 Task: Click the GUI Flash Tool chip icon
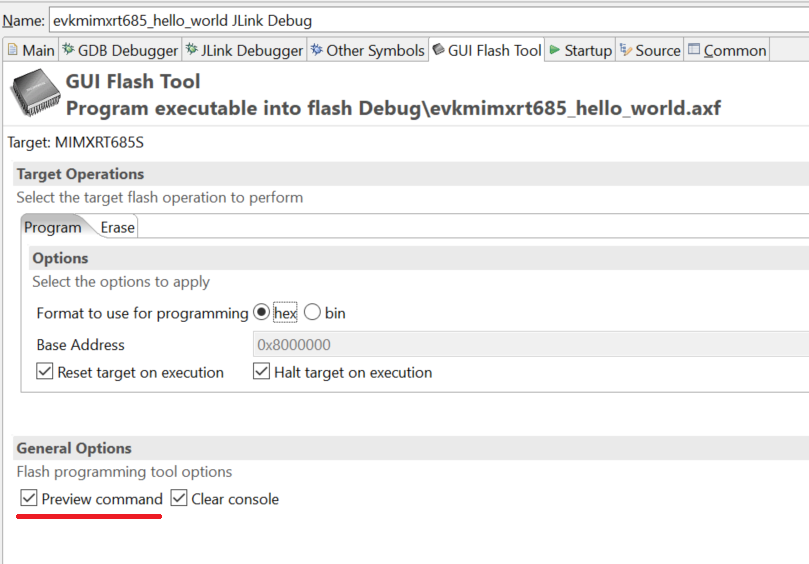point(438,50)
